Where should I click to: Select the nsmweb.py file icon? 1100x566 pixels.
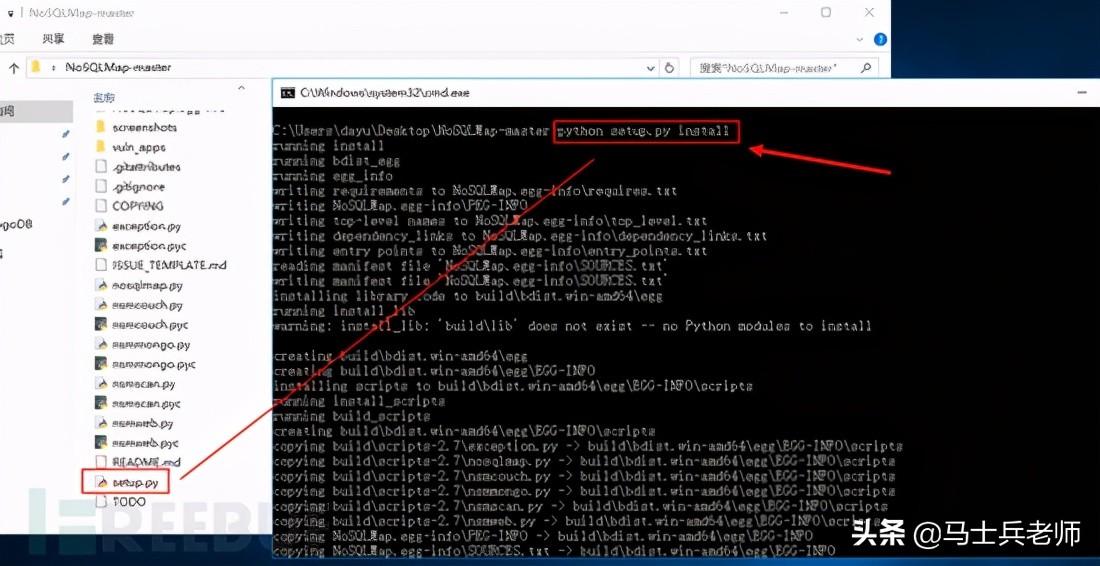pyautogui.click(x=100, y=423)
